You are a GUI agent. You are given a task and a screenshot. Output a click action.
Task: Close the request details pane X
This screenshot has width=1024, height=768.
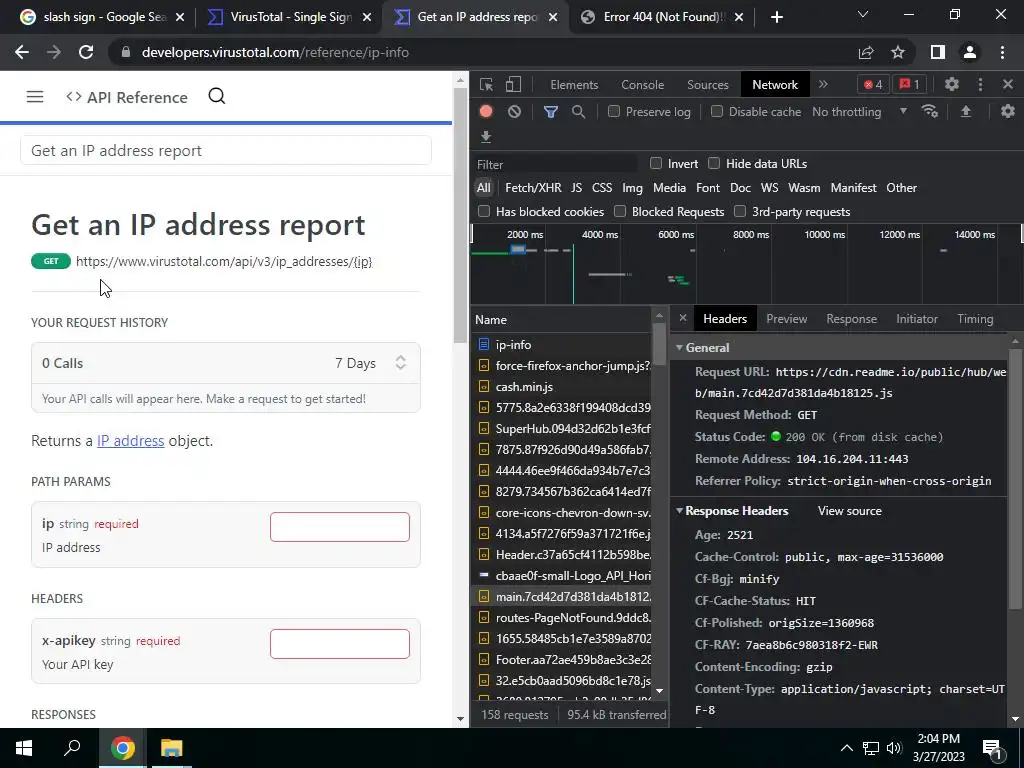682,318
